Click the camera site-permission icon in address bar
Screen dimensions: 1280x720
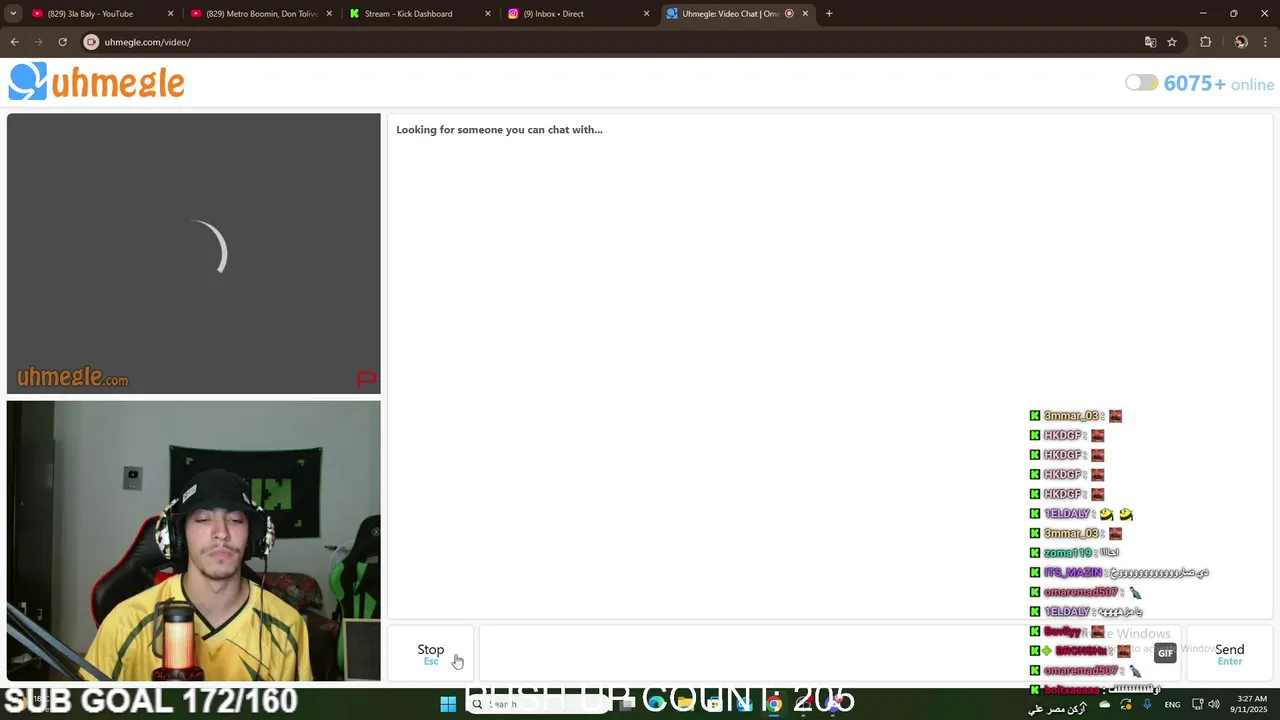pos(91,42)
